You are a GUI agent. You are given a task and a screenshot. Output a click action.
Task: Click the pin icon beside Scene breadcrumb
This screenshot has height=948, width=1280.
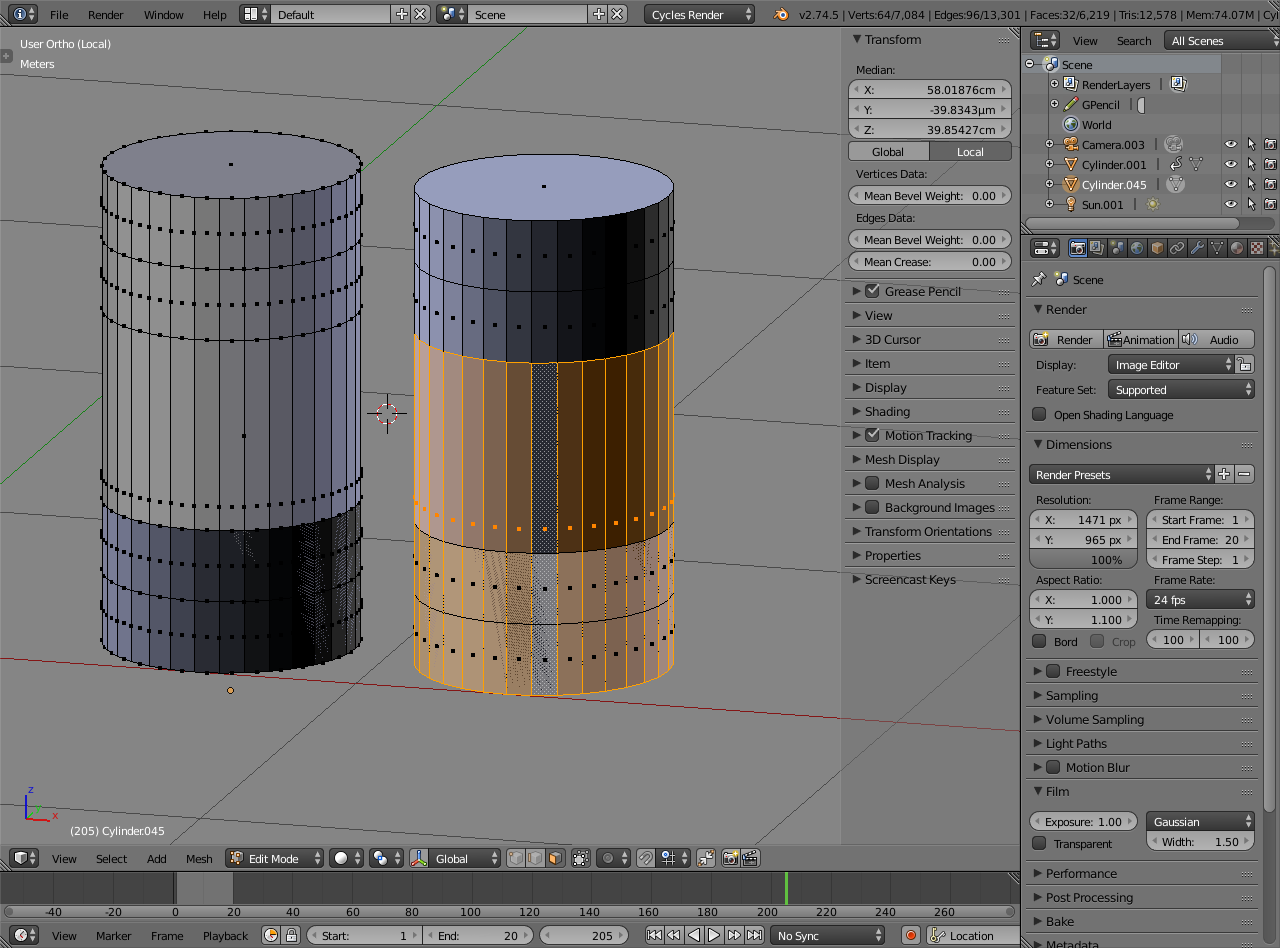pyautogui.click(x=1039, y=280)
